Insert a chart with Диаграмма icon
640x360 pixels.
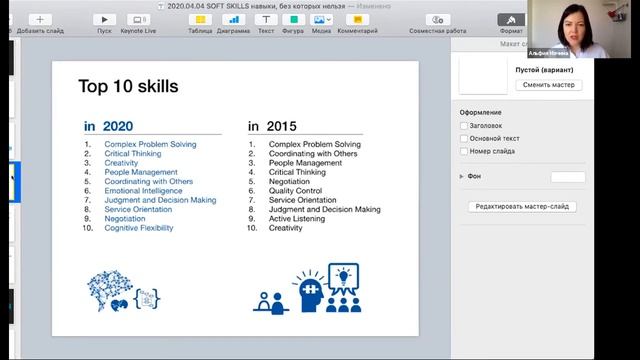tap(233, 20)
